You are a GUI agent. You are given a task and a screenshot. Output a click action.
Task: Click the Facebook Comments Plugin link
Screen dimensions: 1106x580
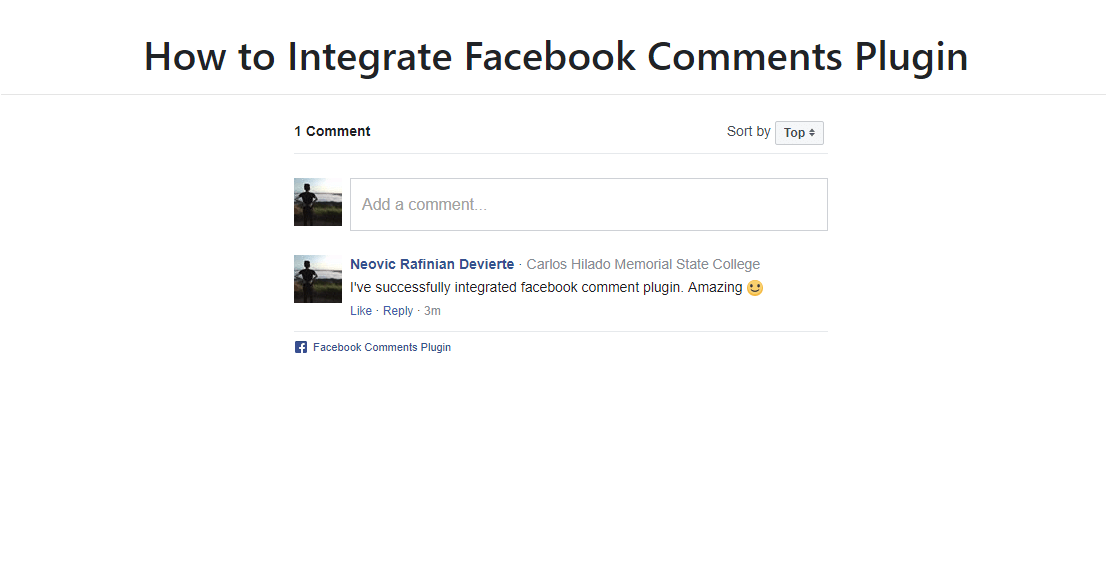point(381,347)
